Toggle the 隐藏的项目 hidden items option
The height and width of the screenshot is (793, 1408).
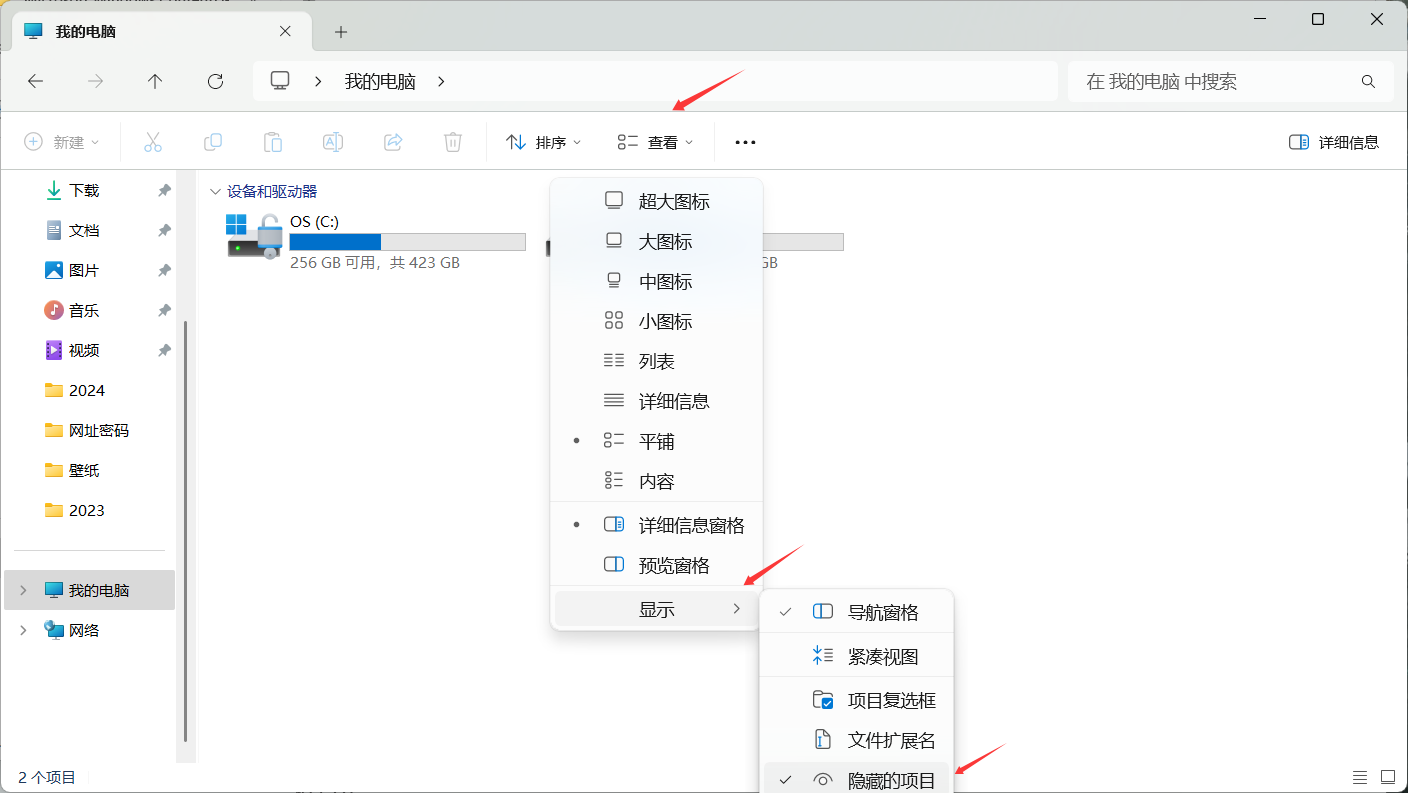coord(890,781)
